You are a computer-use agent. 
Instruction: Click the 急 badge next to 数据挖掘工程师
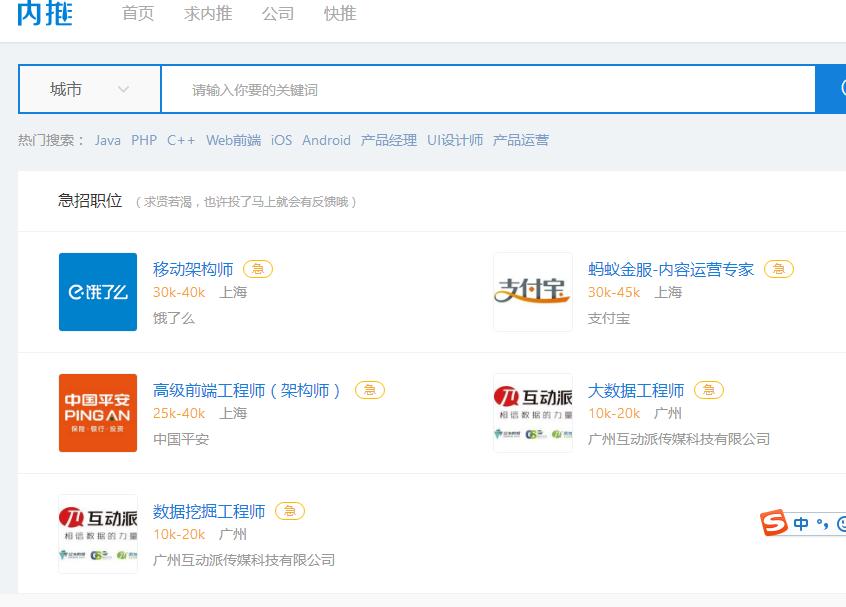pyautogui.click(x=289, y=510)
